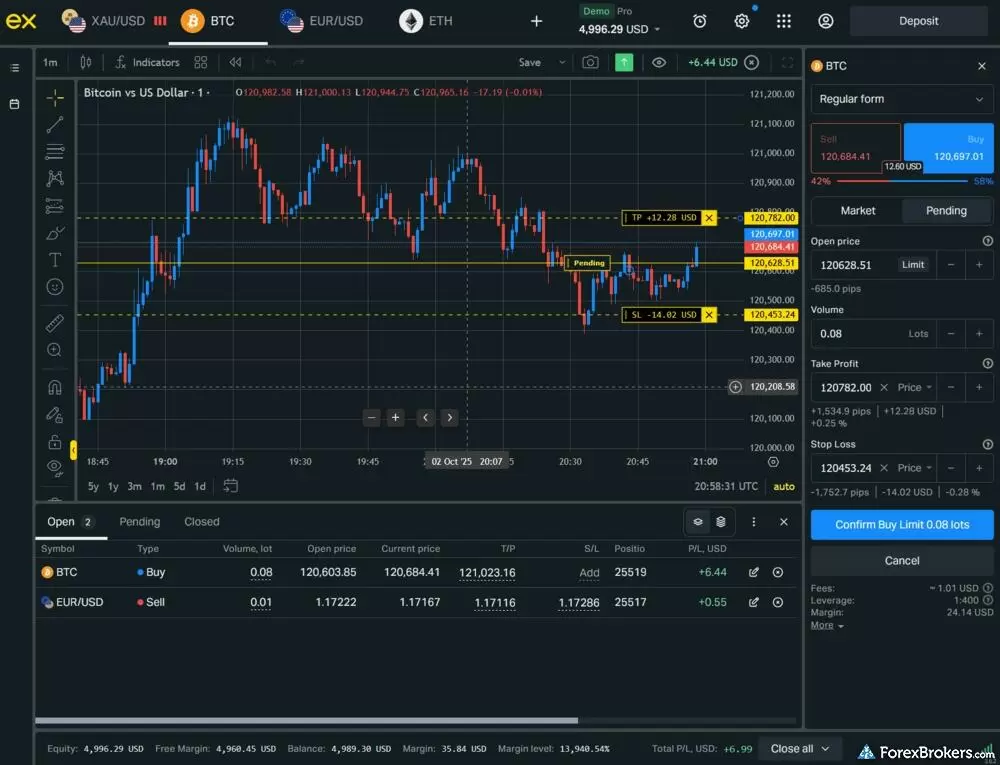Click the Deposit button
1000x765 pixels.
[917, 20]
